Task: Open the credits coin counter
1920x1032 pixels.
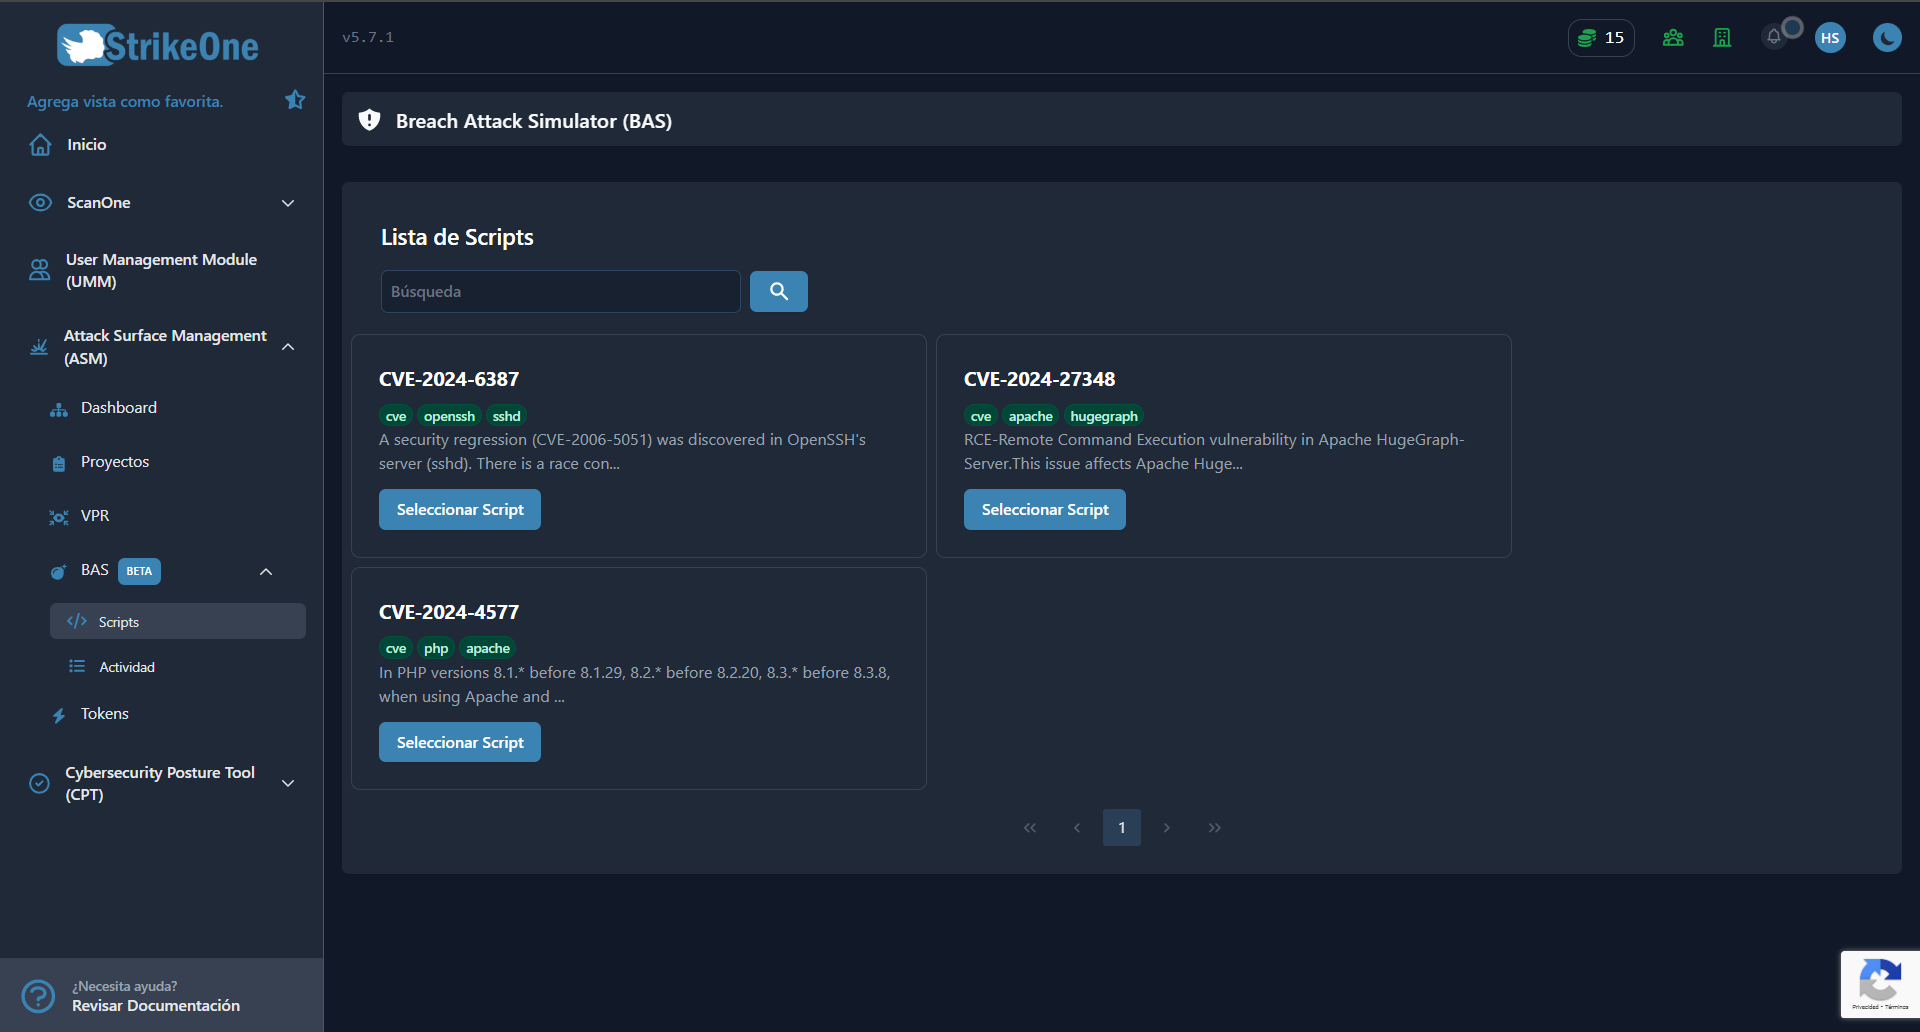Action: (x=1600, y=38)
